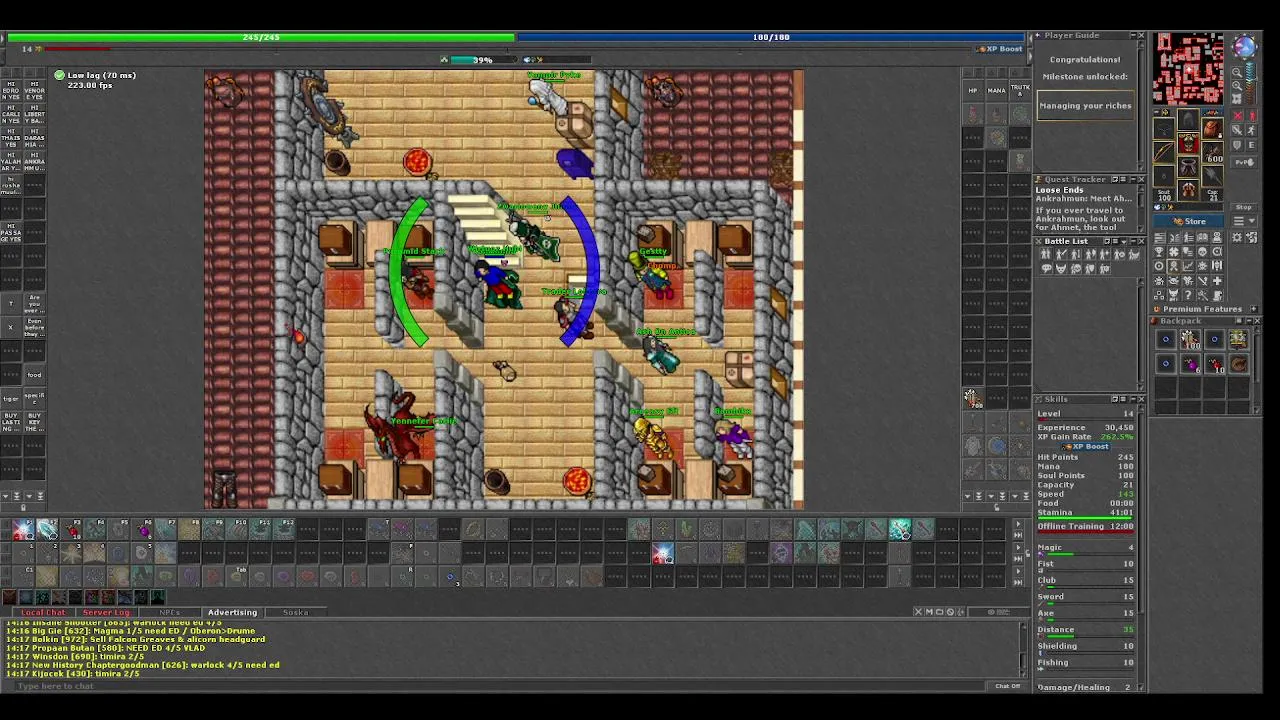1280x720 pixels.
Task: Click the minimap view
Action: (x=1188, y=69)
